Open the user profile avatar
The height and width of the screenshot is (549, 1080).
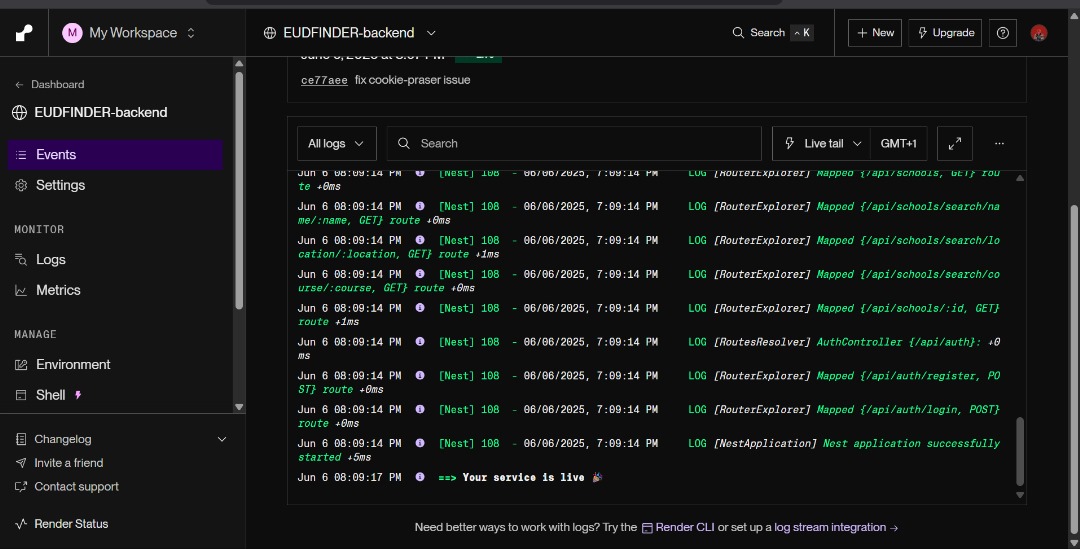coord(1039,32)
